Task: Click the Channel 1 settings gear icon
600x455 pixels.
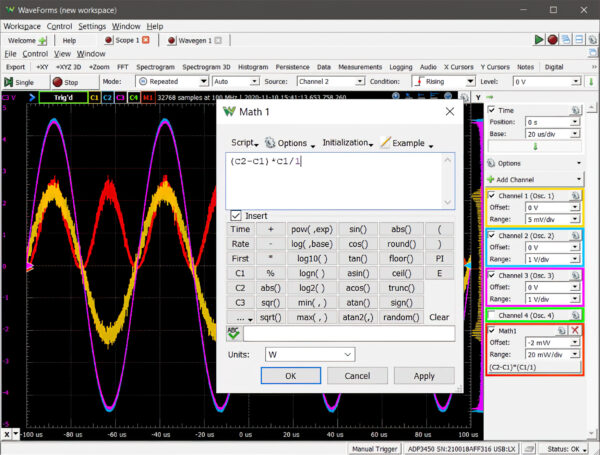Action: [x=577, y=194]
